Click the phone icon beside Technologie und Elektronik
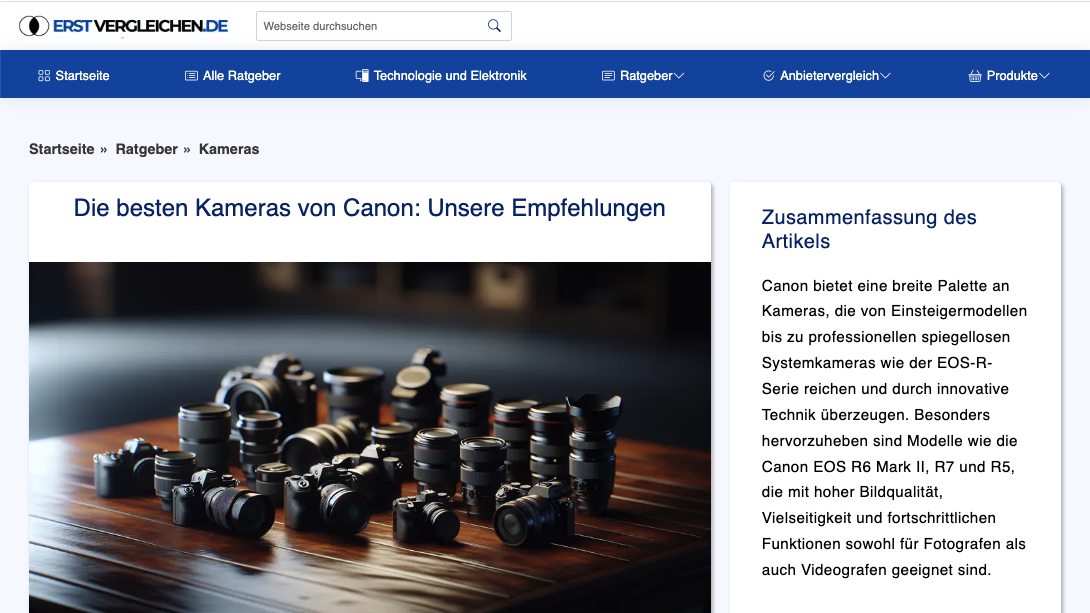The width and height of the screenshot is (1090, 613). click(360, 74)
